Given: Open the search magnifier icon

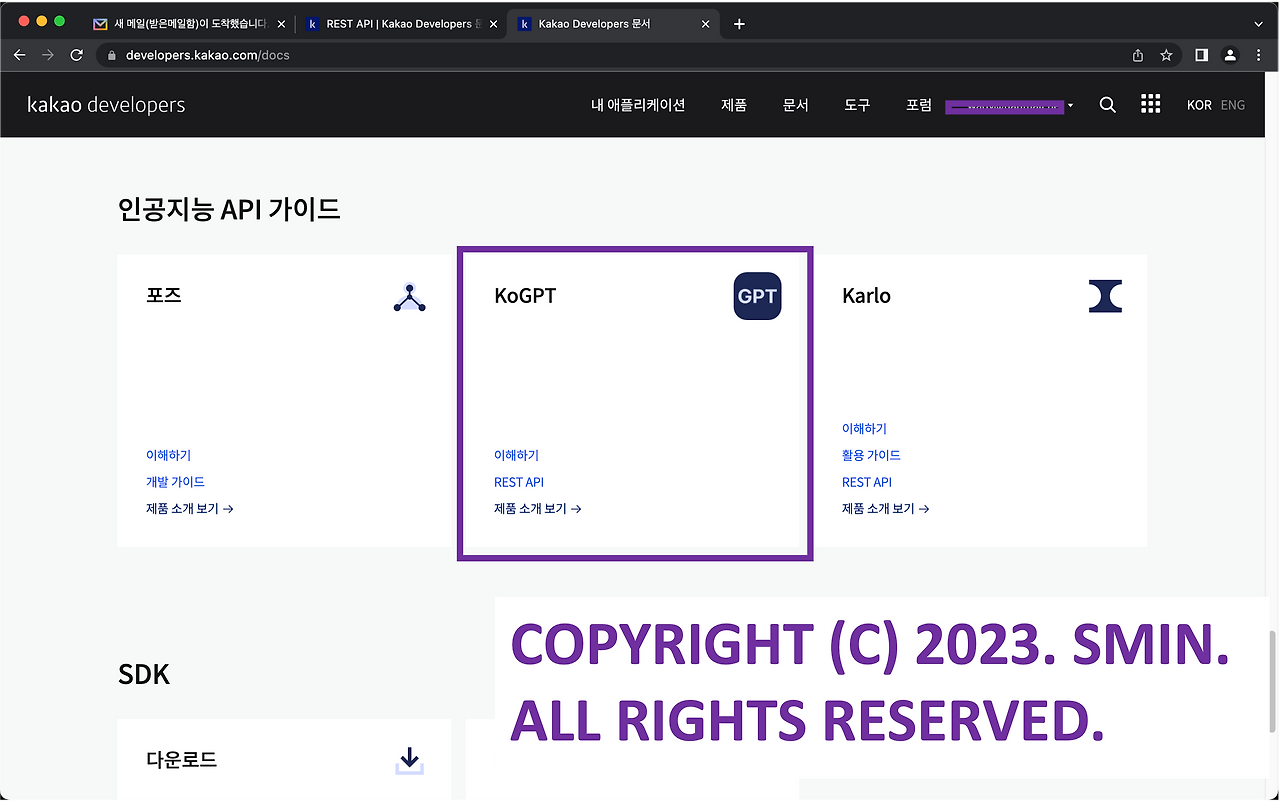Looking at the screenshot, I should 1107,105.
